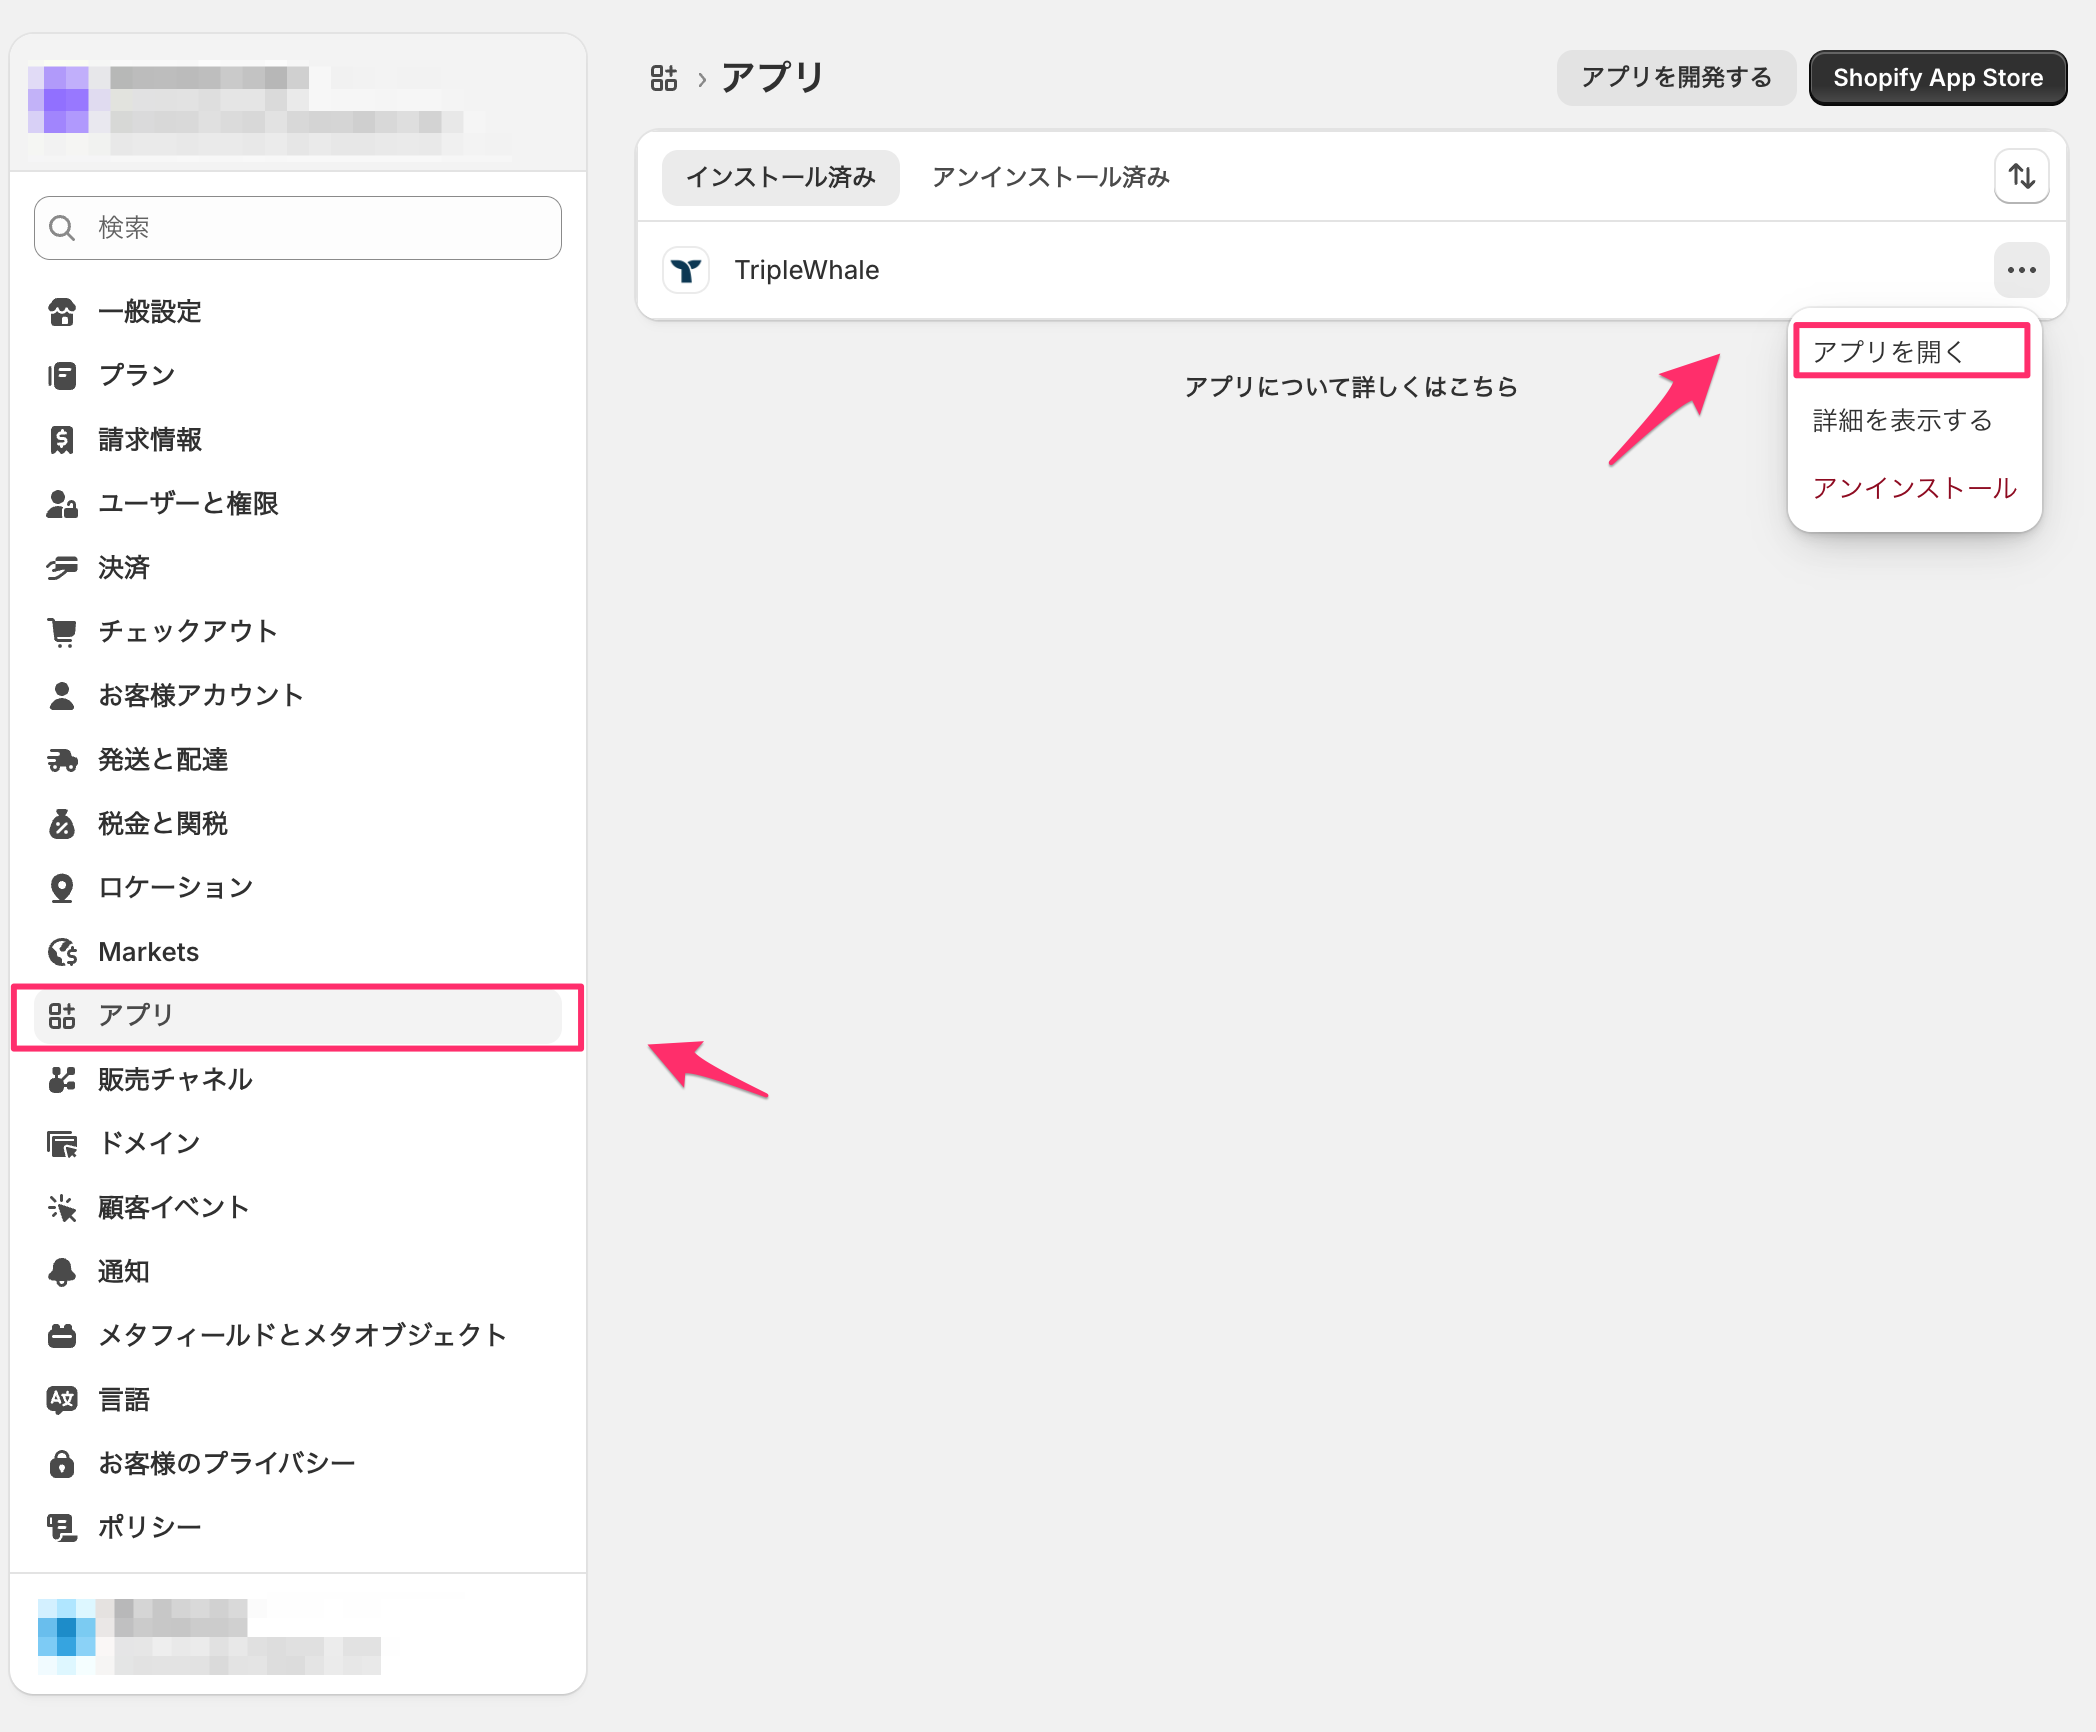Viewport: 2096px width, 1732px height.
Task: Go to ドメイン settings
Action: 298,1144
